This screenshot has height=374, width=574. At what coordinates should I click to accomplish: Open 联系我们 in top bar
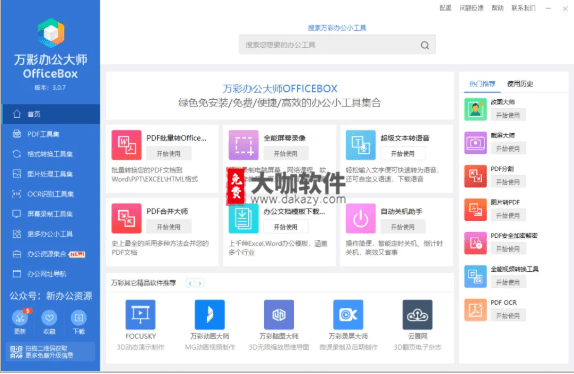[x=523, y=8]
